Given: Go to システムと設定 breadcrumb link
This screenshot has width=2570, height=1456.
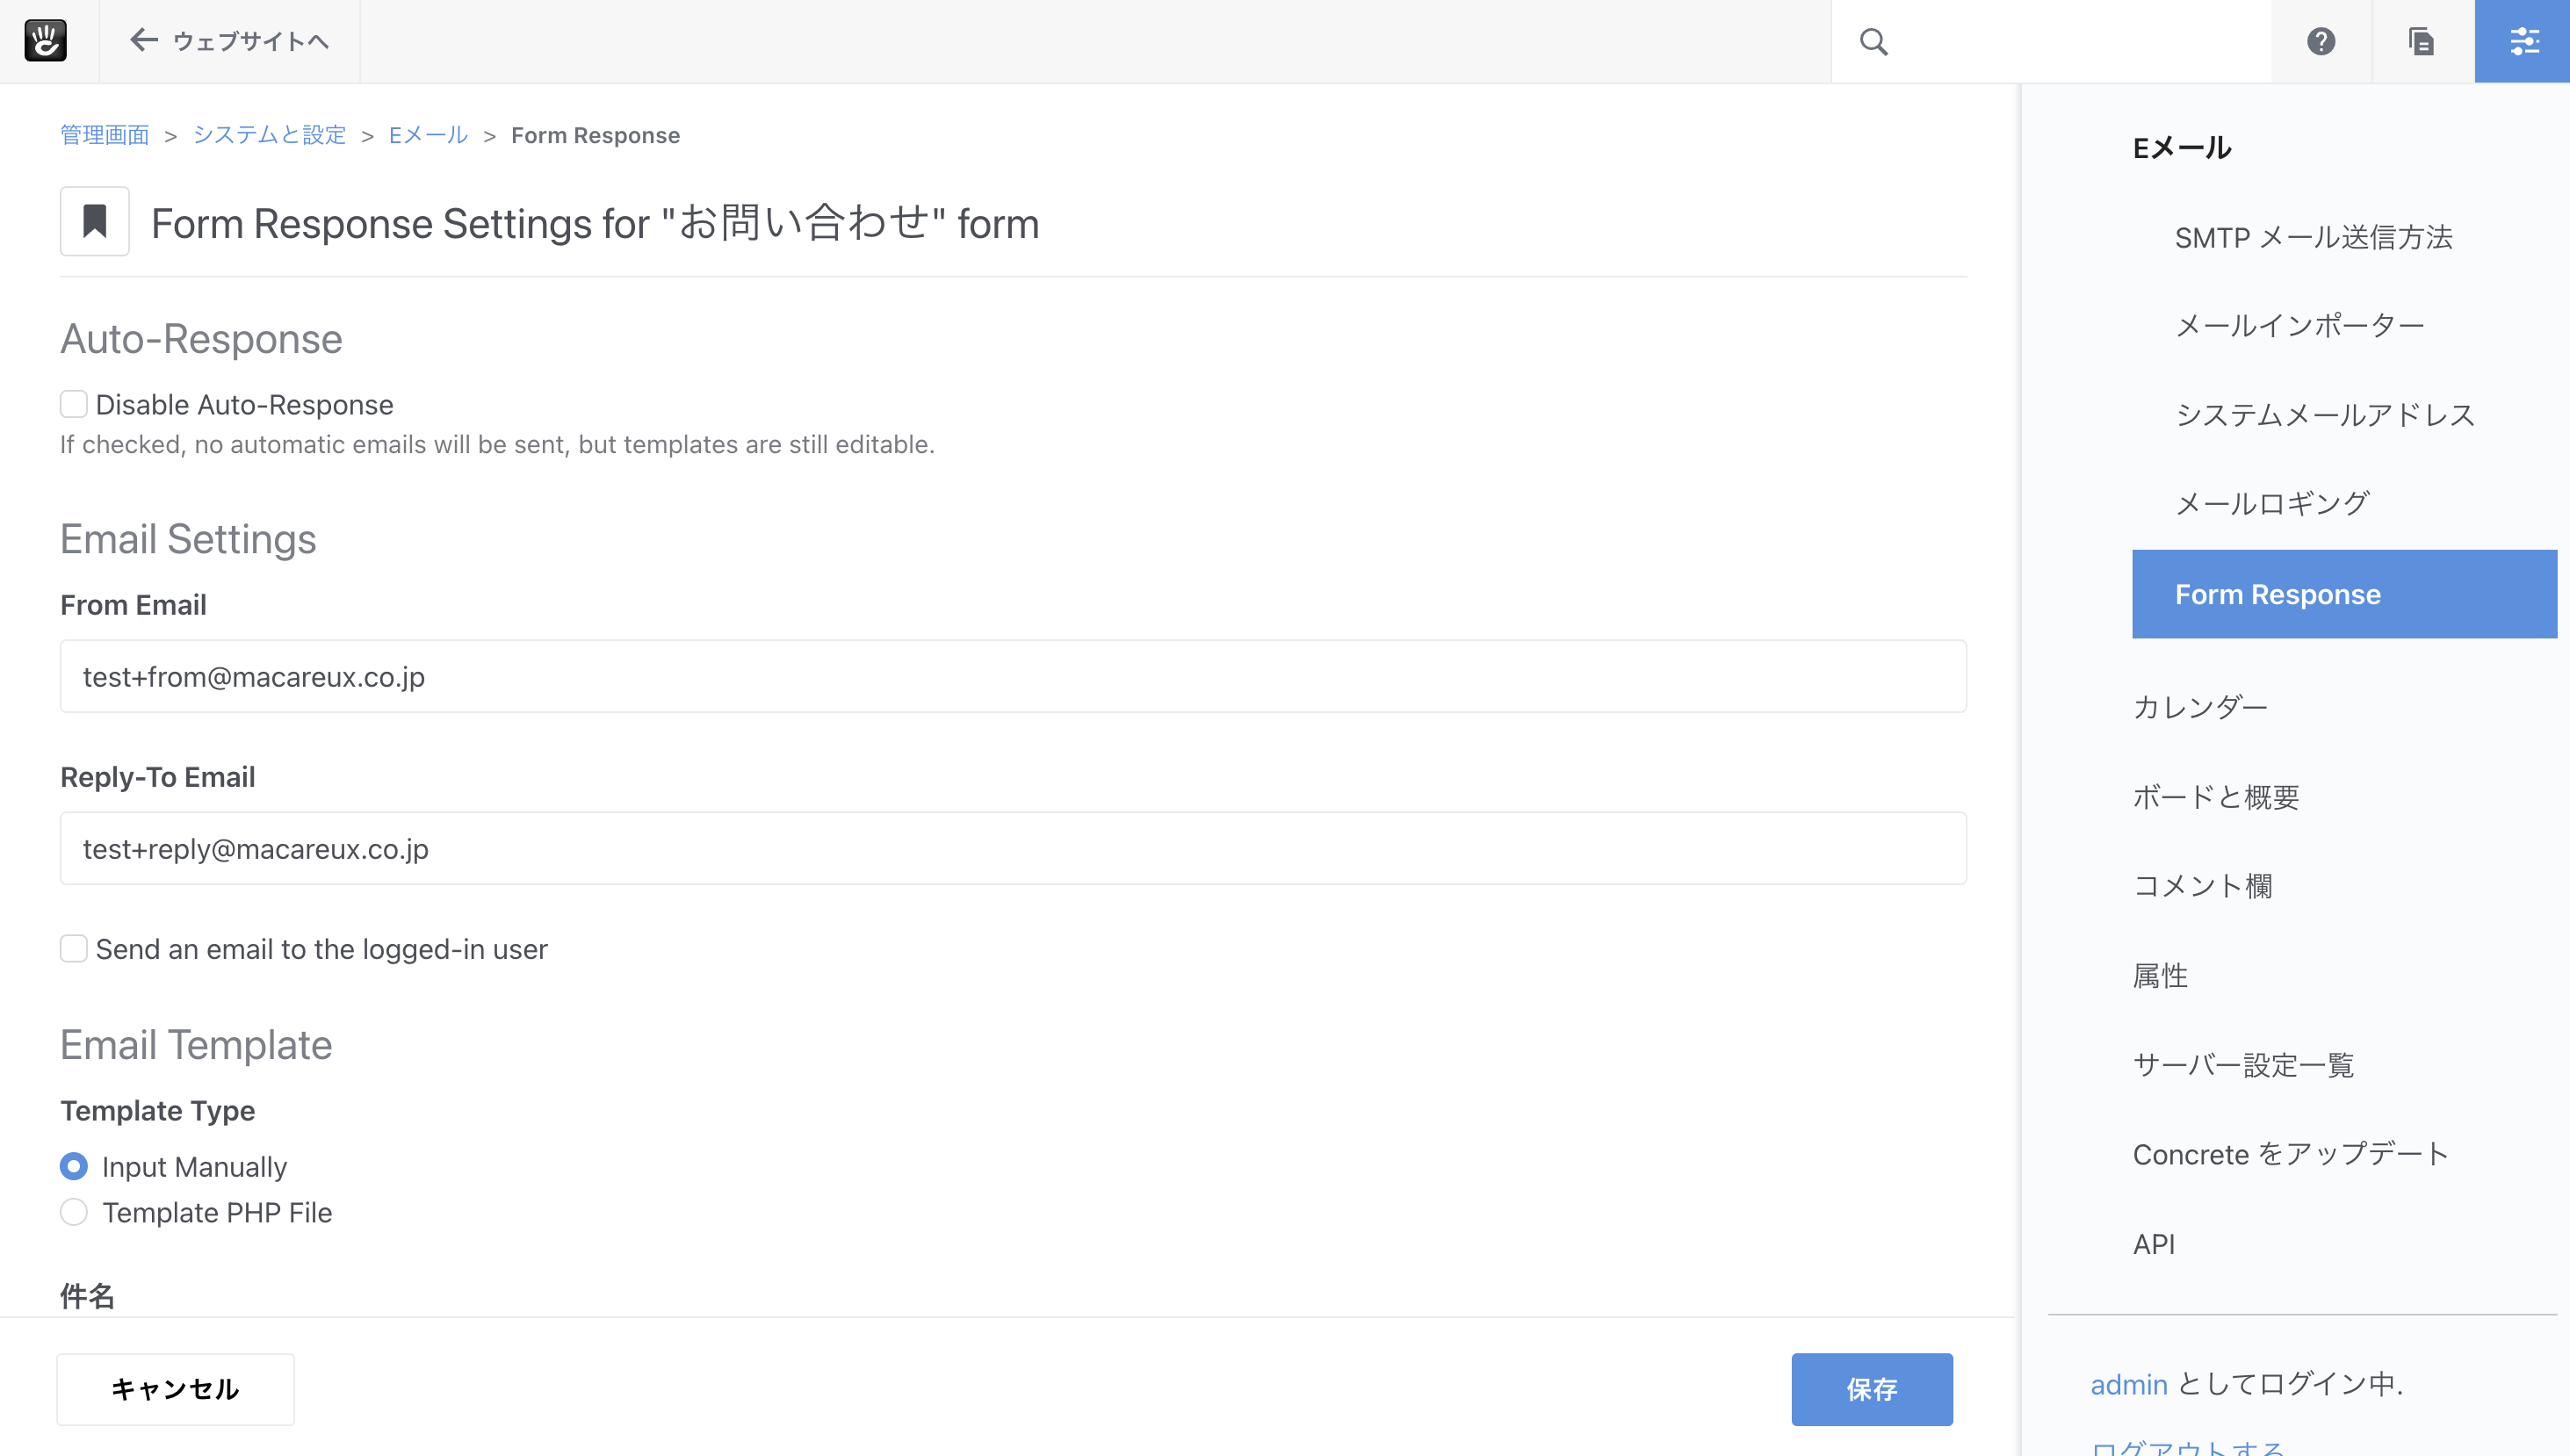Looking at the screenshot, I should [269, 135].
